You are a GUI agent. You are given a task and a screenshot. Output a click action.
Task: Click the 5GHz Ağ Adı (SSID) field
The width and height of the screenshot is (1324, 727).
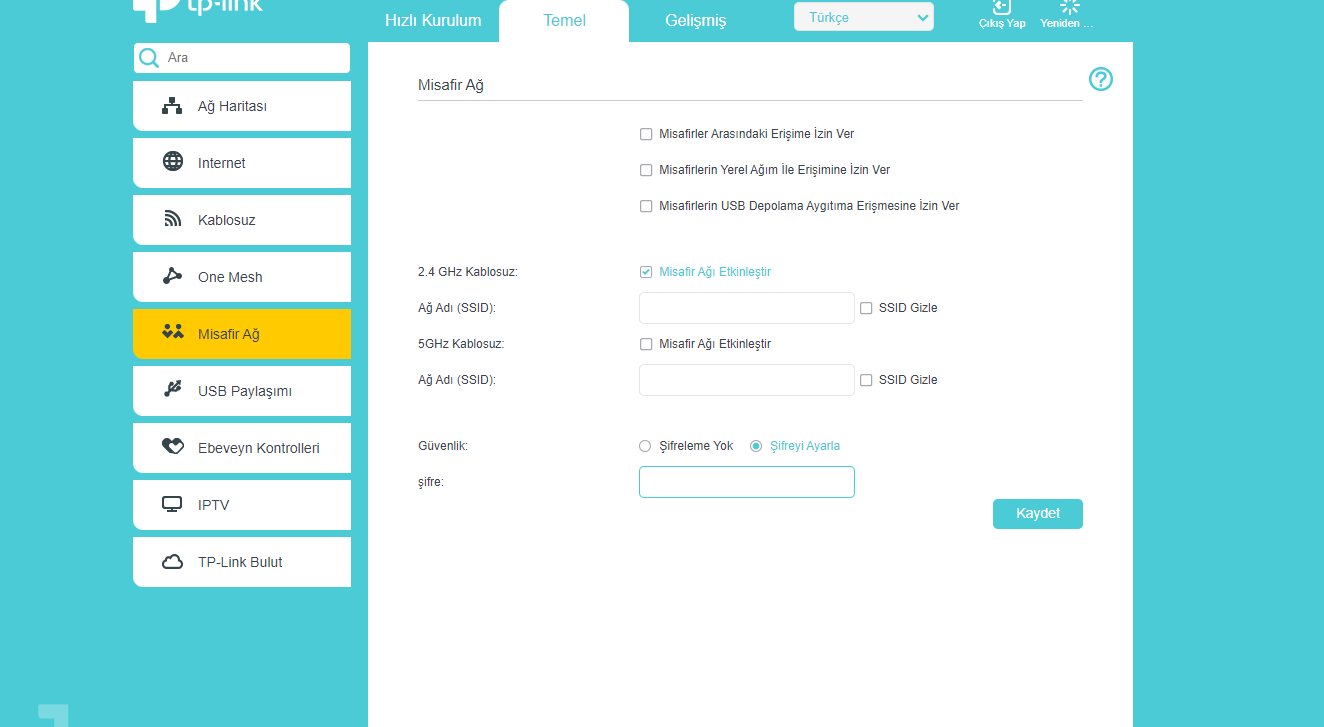tap(747, 380)
